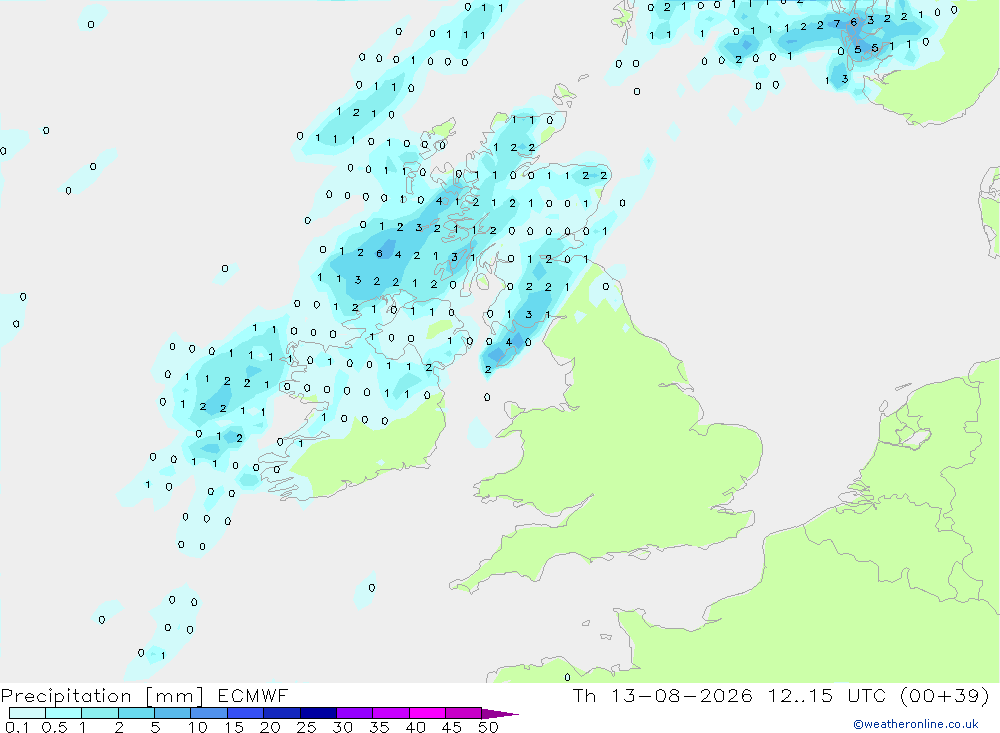Click the "0.5" legend scale label
Screen dimensions: 1000x733
point(54,727)
